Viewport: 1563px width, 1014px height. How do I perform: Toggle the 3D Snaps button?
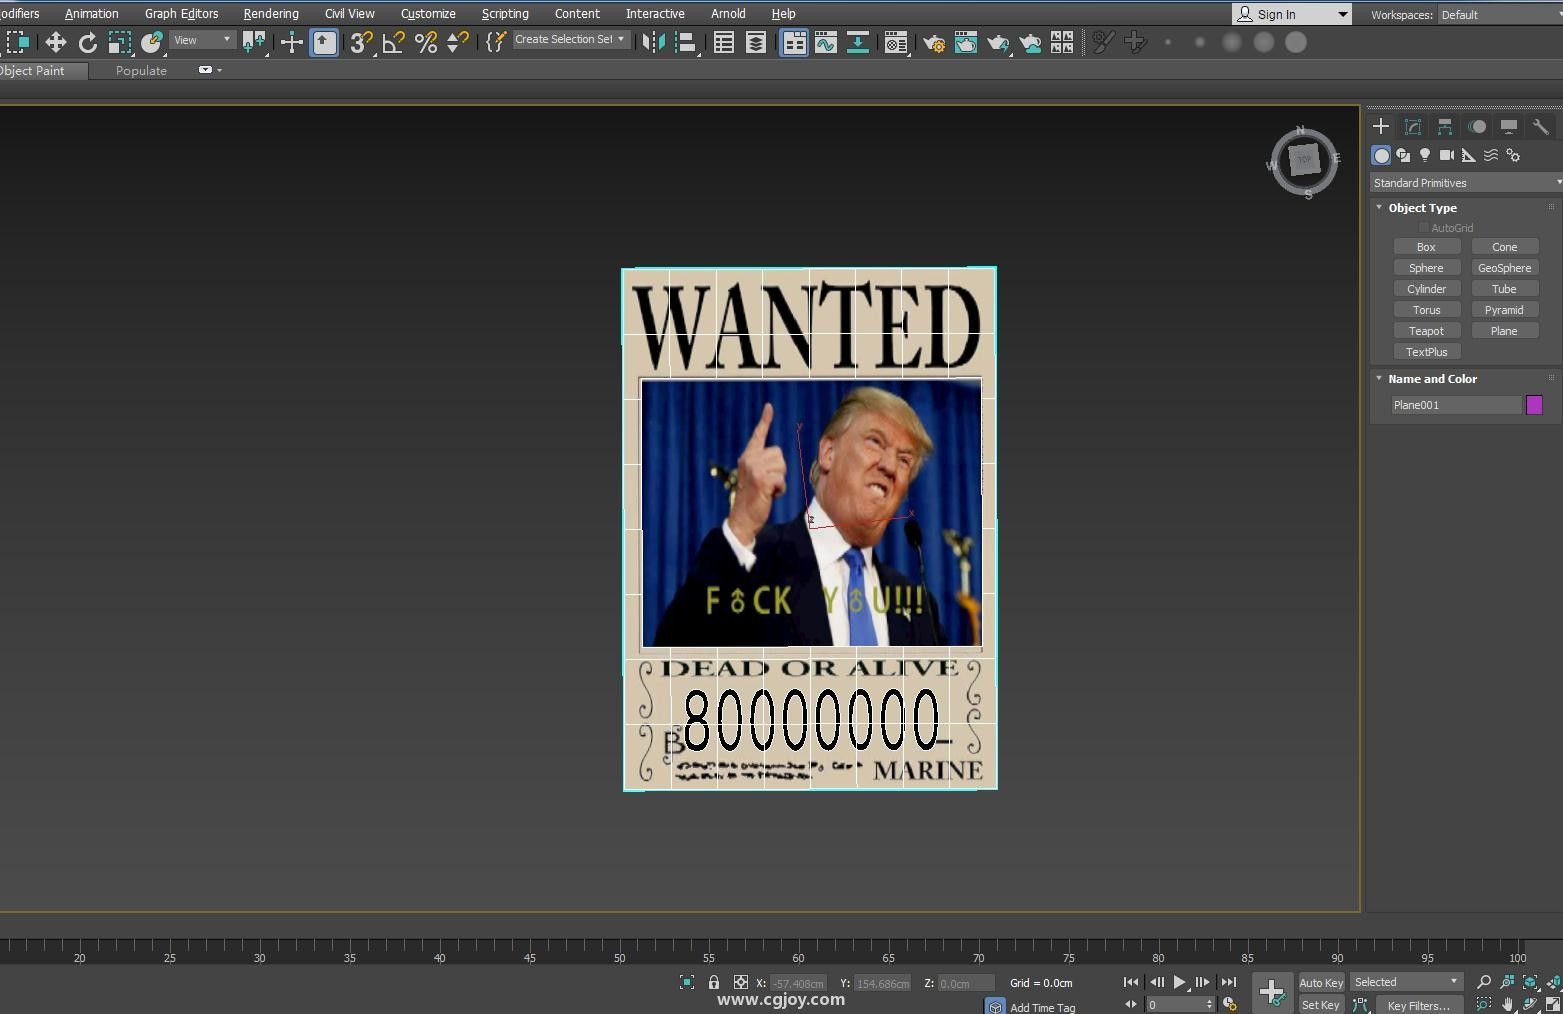(360, 42)
